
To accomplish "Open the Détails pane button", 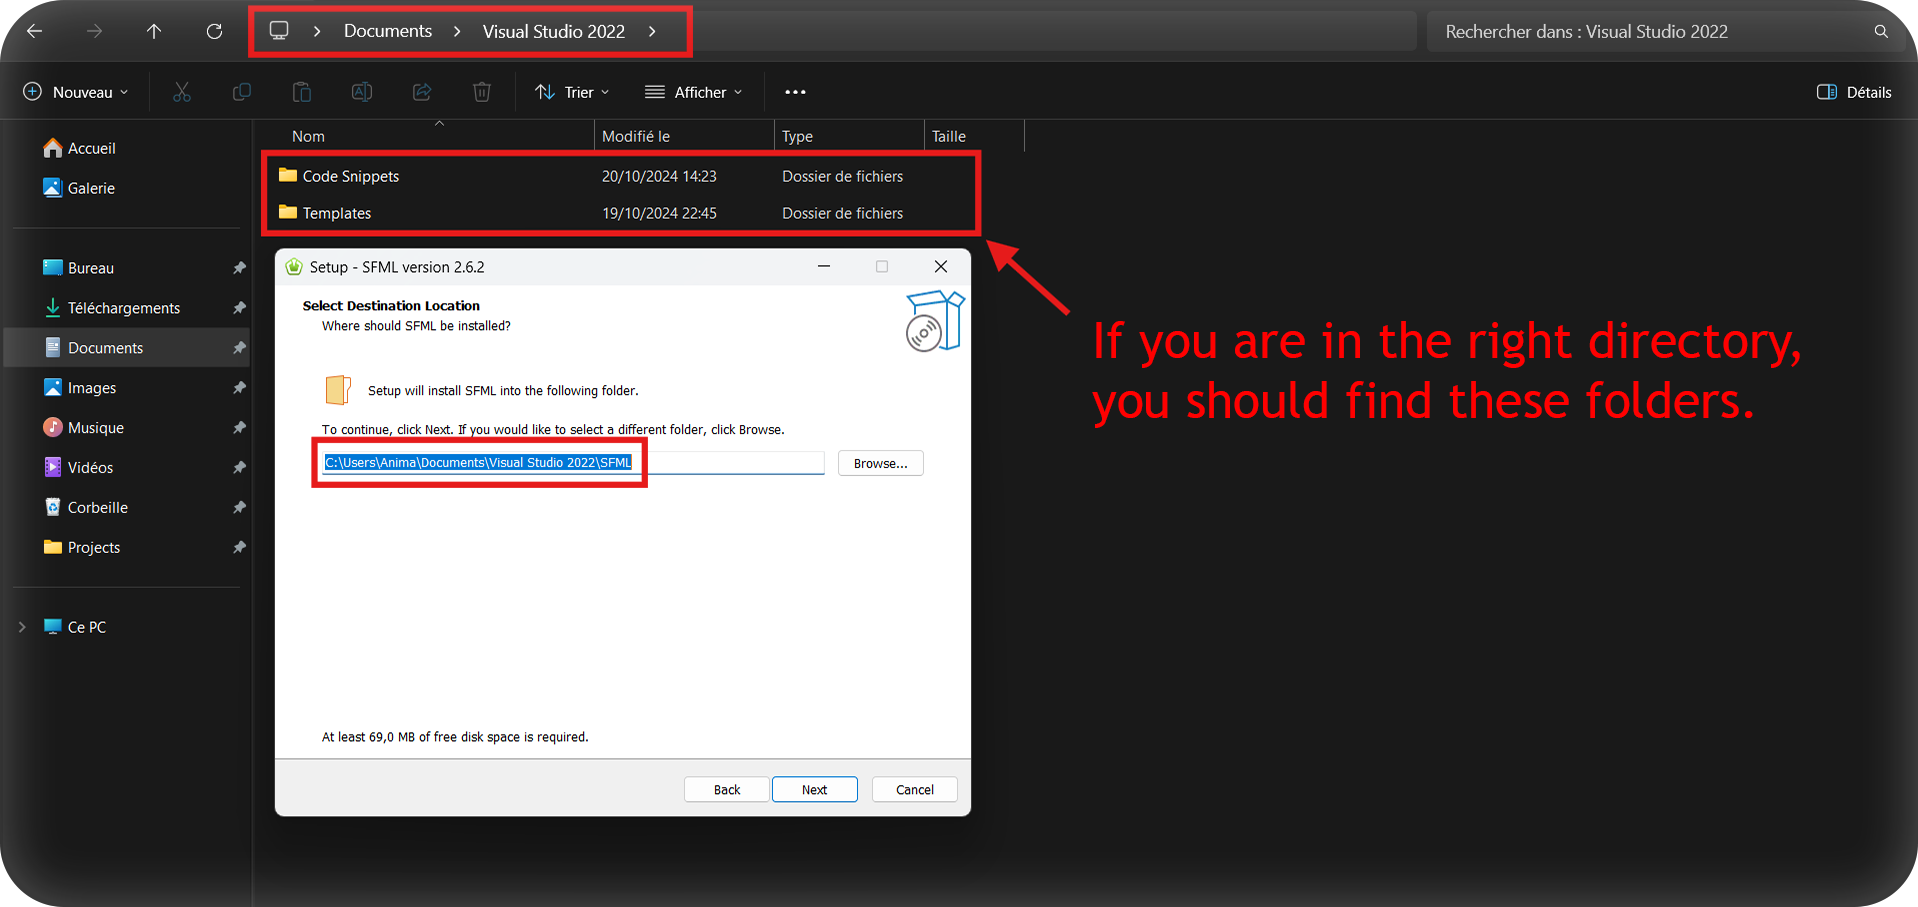I will pos(1854,92).
